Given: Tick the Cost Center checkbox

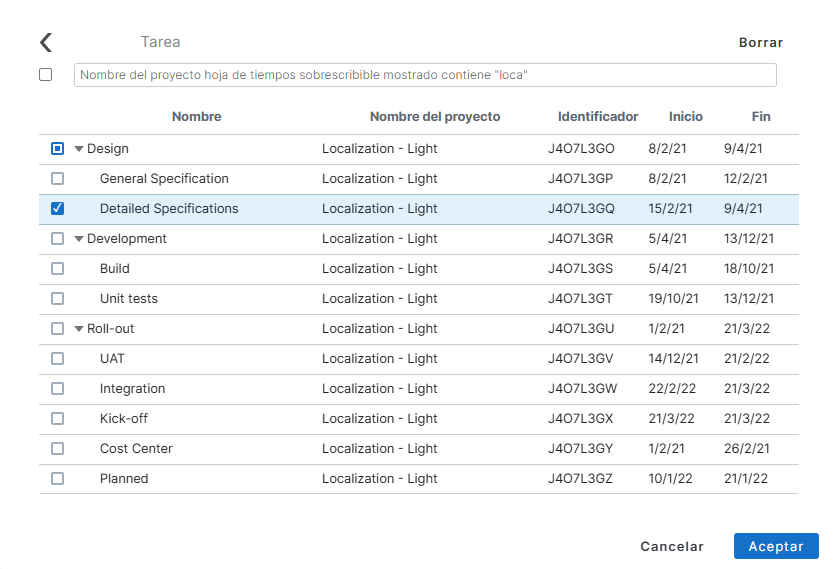Looking at the screenshot, I should click(x=57, y=449).
